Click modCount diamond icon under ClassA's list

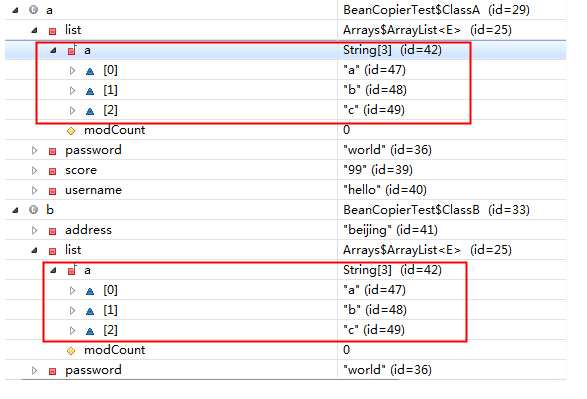tap(71, 131)
